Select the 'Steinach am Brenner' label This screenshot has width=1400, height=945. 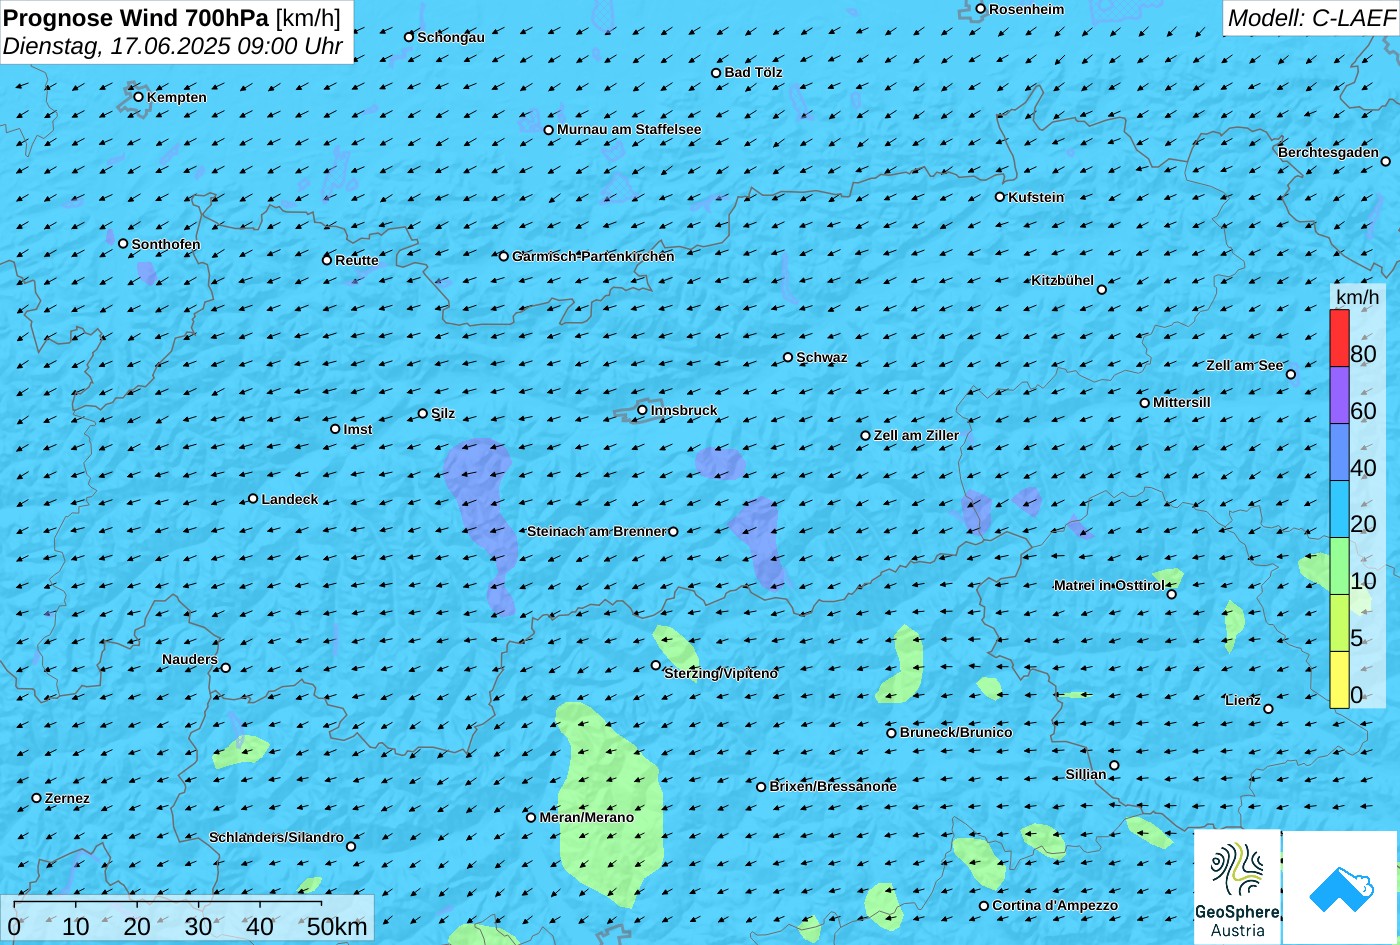(596, 531)
